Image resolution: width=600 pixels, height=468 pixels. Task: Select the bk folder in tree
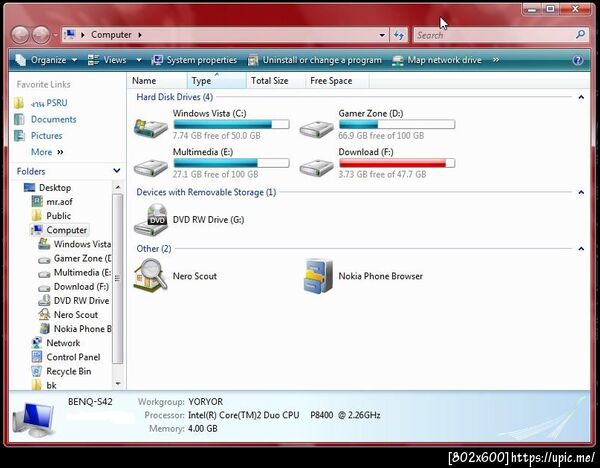pyautogui.click(x=51, y=385)
